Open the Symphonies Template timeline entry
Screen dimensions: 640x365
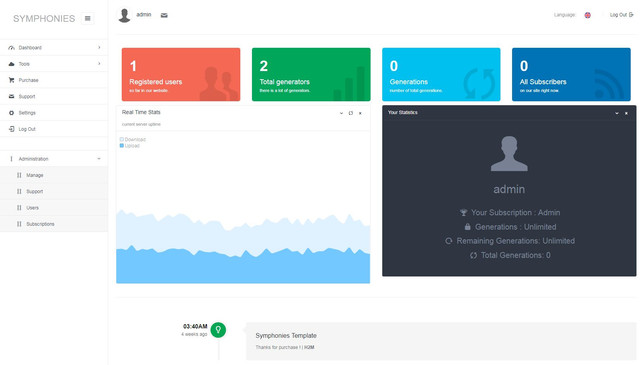pos(441,341)
